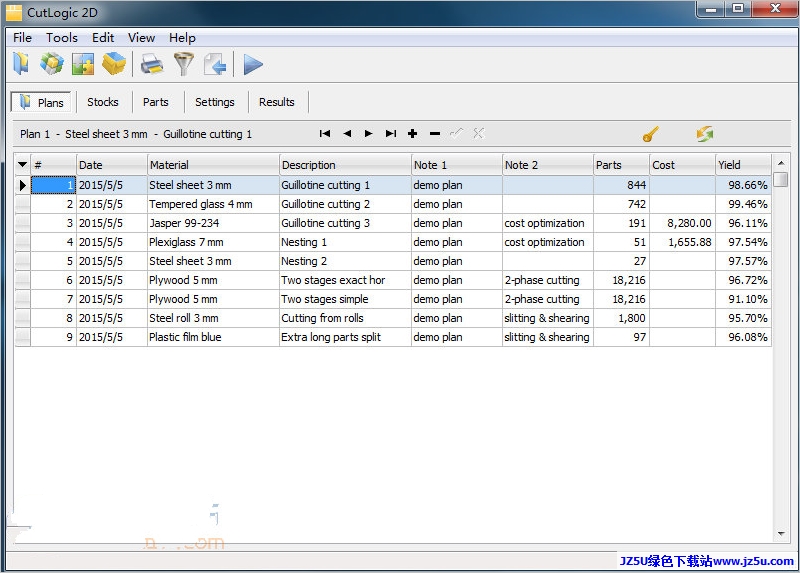This screenshot has width=800, height=573.
Task: Open the File menu
Action: [x=22, y=38]
